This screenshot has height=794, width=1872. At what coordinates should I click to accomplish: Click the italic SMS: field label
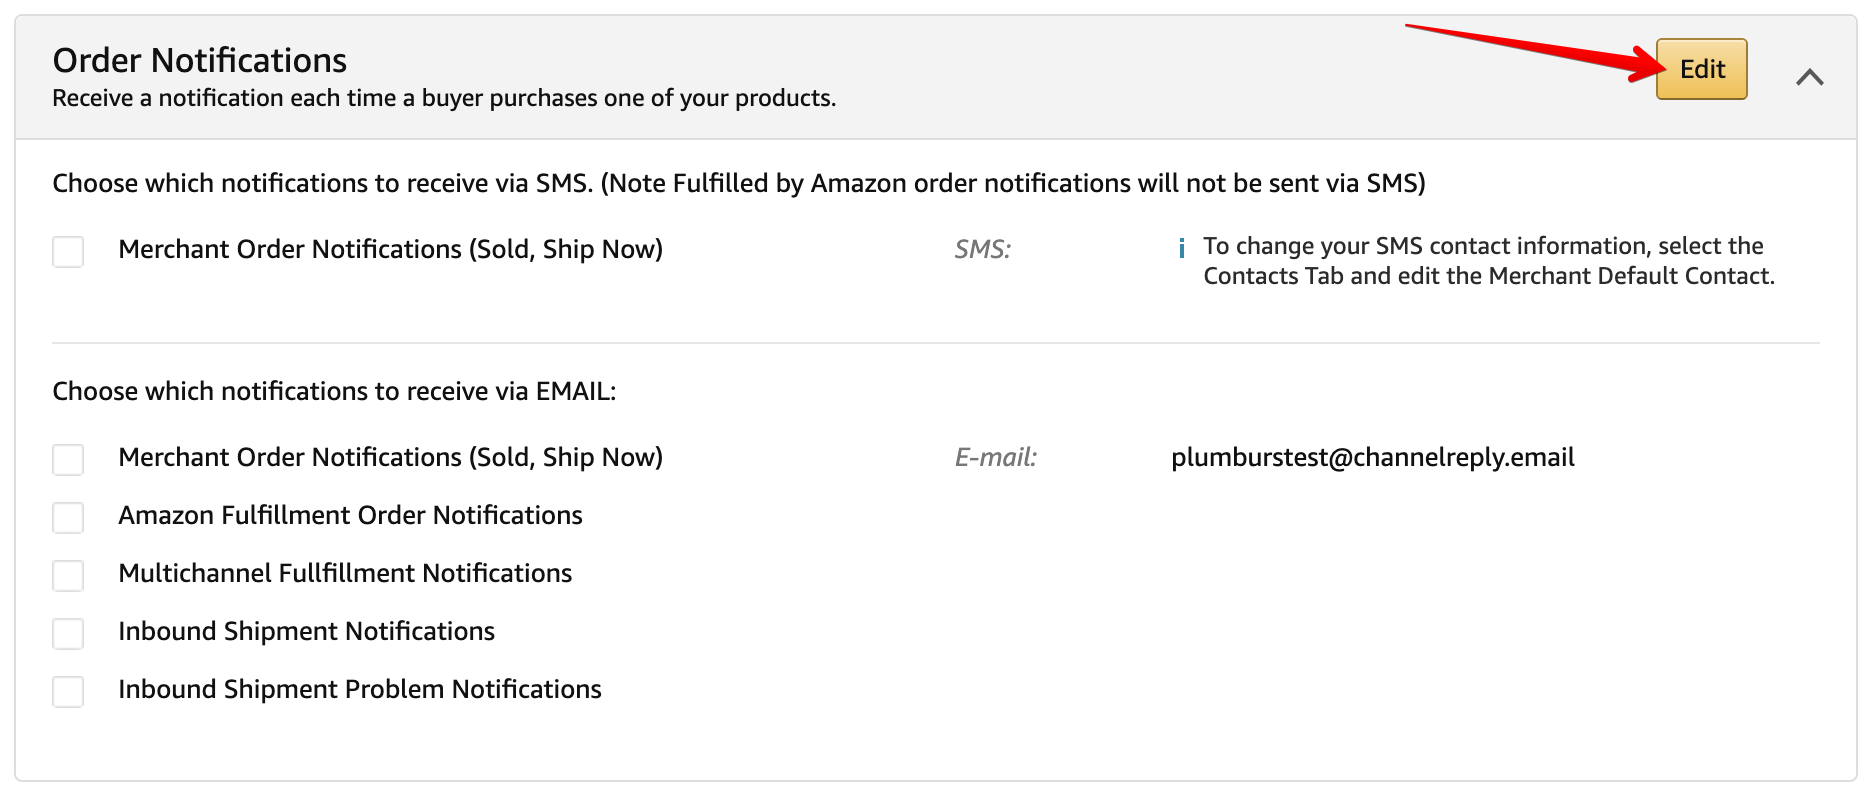coord(982,249)
